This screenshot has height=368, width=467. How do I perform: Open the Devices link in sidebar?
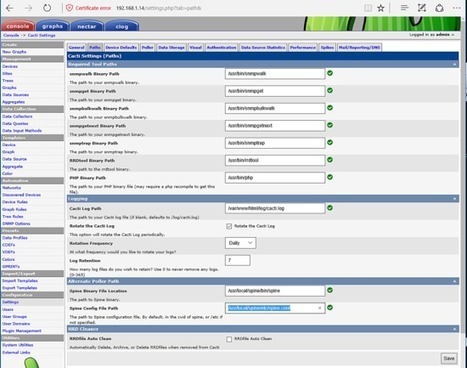click(10, 66)
